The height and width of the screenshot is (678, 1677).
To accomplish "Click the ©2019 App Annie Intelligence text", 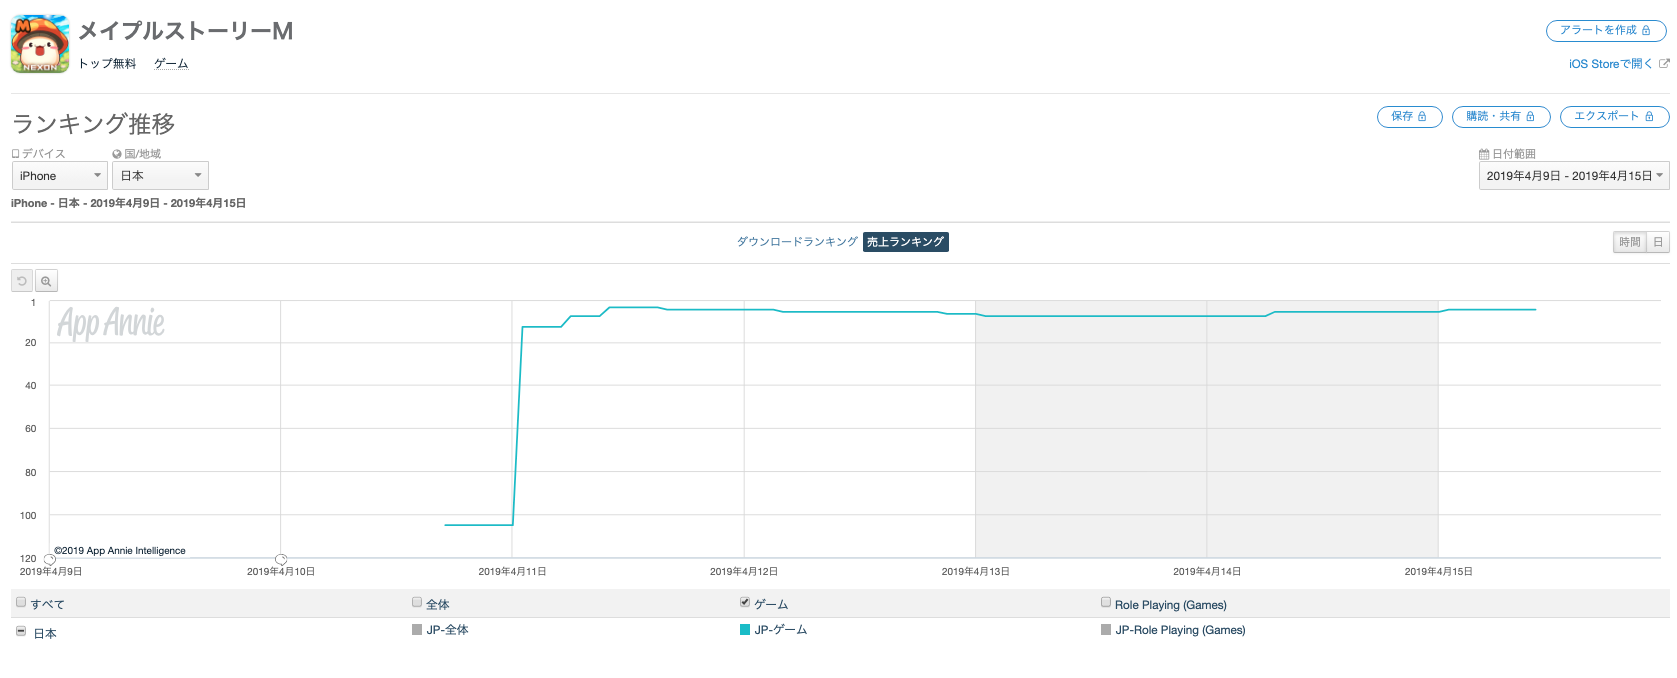I will pos(120,551).
